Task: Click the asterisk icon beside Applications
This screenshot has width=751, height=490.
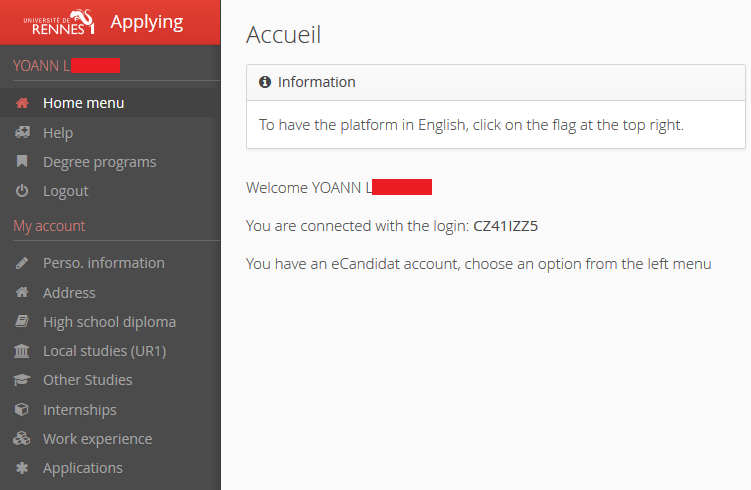Action: click(x=22, y=468)
